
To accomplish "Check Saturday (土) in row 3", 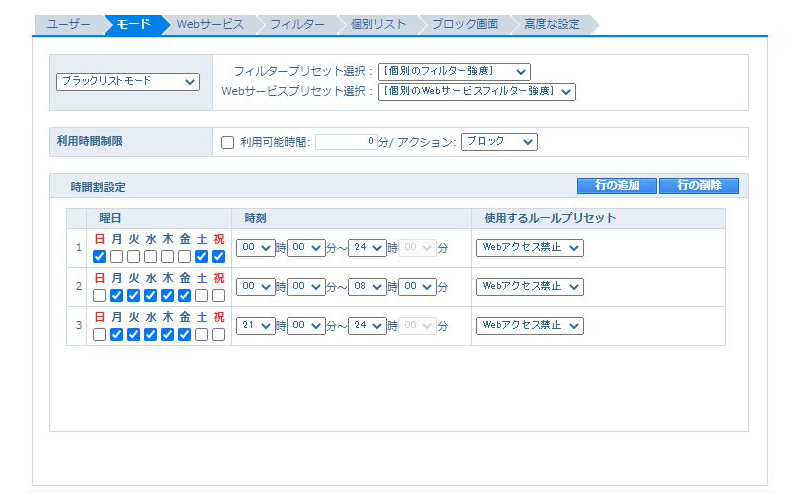I will pyautogui.click(x=202, y=334).
